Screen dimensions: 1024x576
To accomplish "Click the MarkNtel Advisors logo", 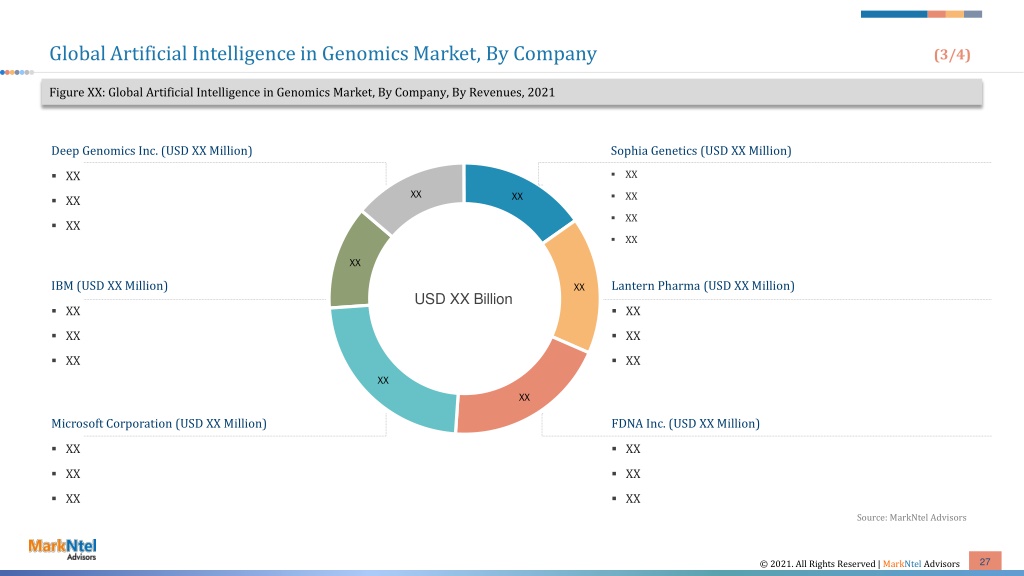I will coord(62,549).
